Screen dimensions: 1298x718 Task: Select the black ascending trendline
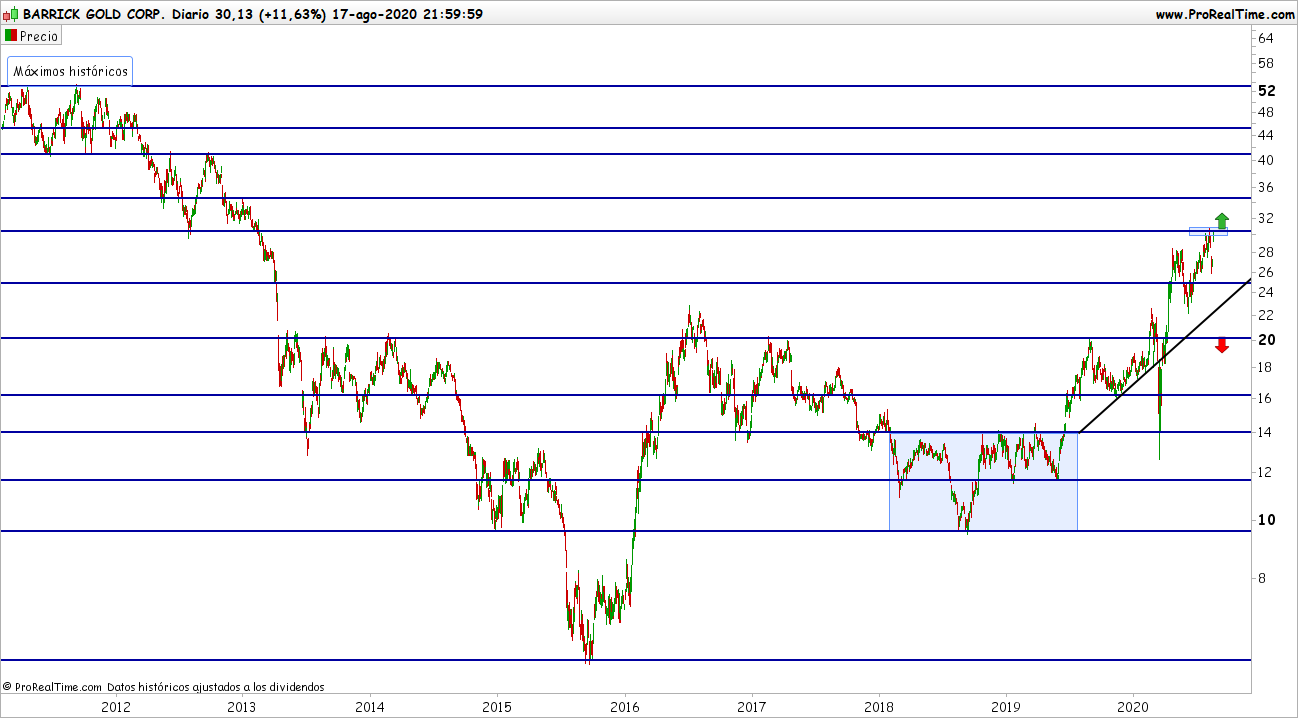[x=1165, y=357]
